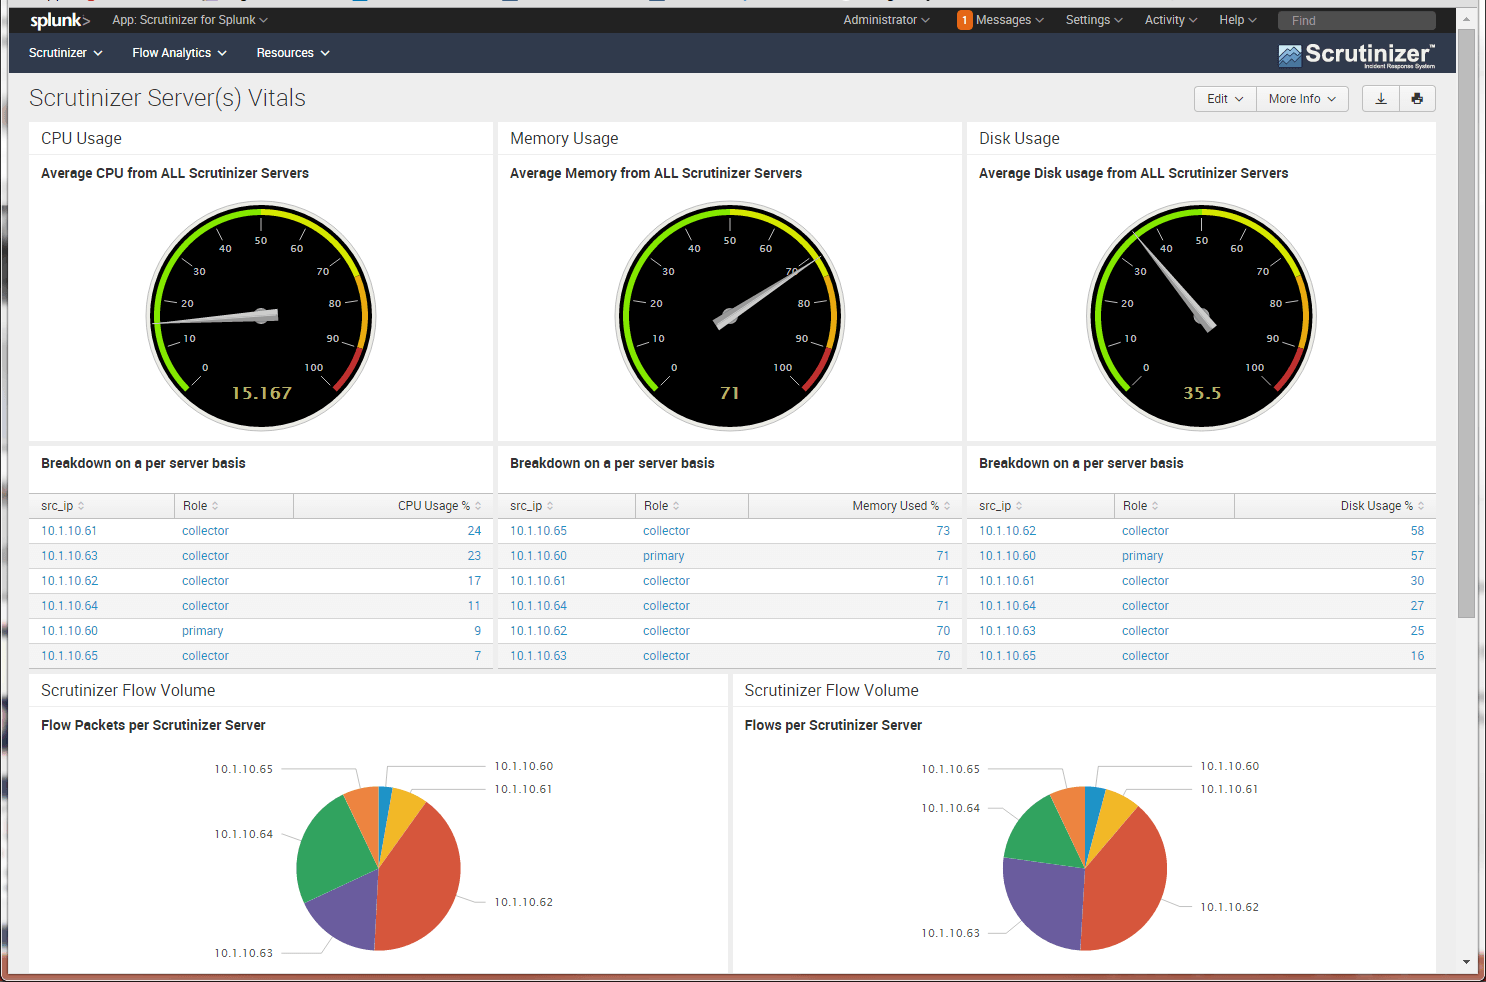The height and width of the screenshot is (982, 1486).
Task: Open the Settings dropdown
Action: point(1094,20)
